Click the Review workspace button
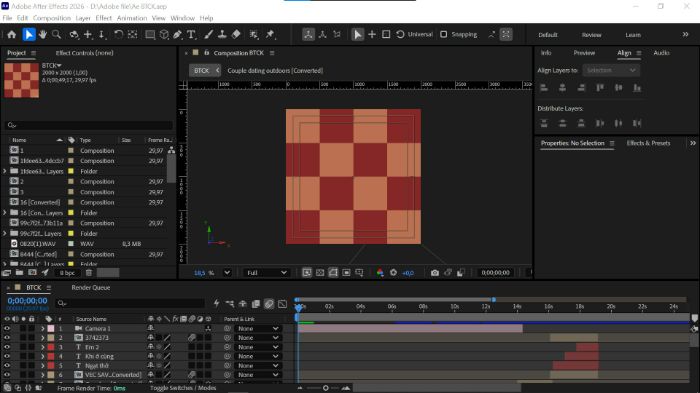The image size is (700, 393). (592, 34)
